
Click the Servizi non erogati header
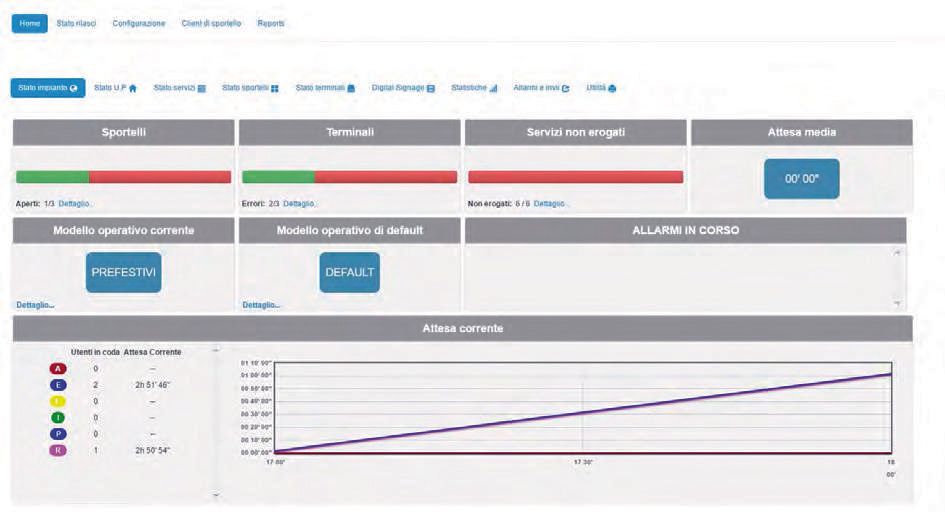pos(576,132)
